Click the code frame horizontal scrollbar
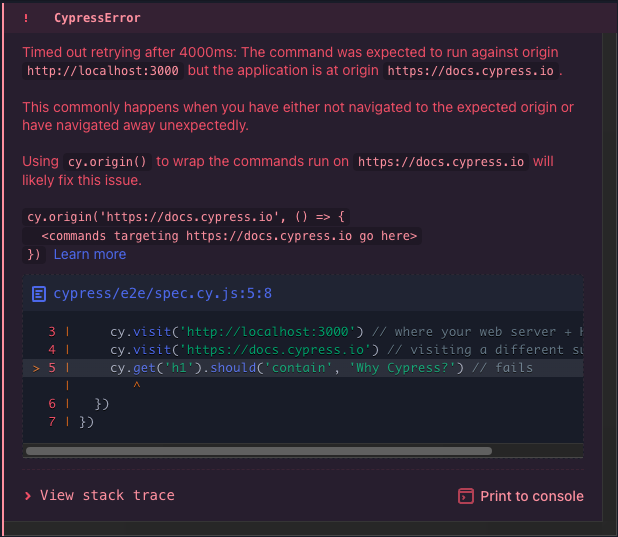Screen dimensions: 618x537 (x=260, y=451)
